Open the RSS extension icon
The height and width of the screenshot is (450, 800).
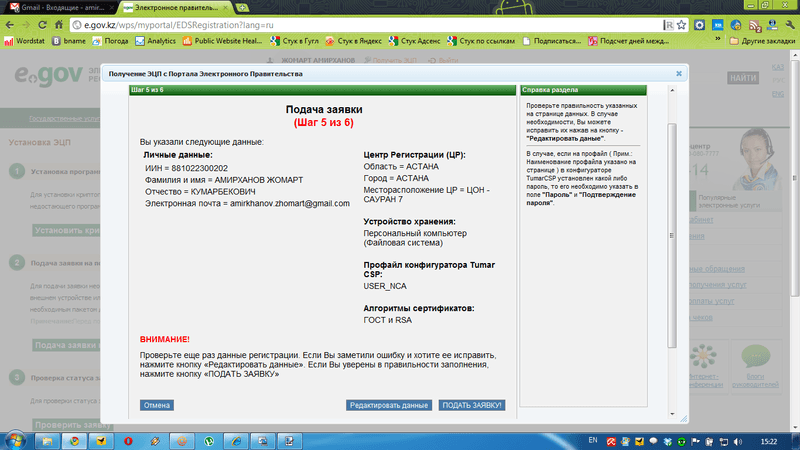coord(755,25)
